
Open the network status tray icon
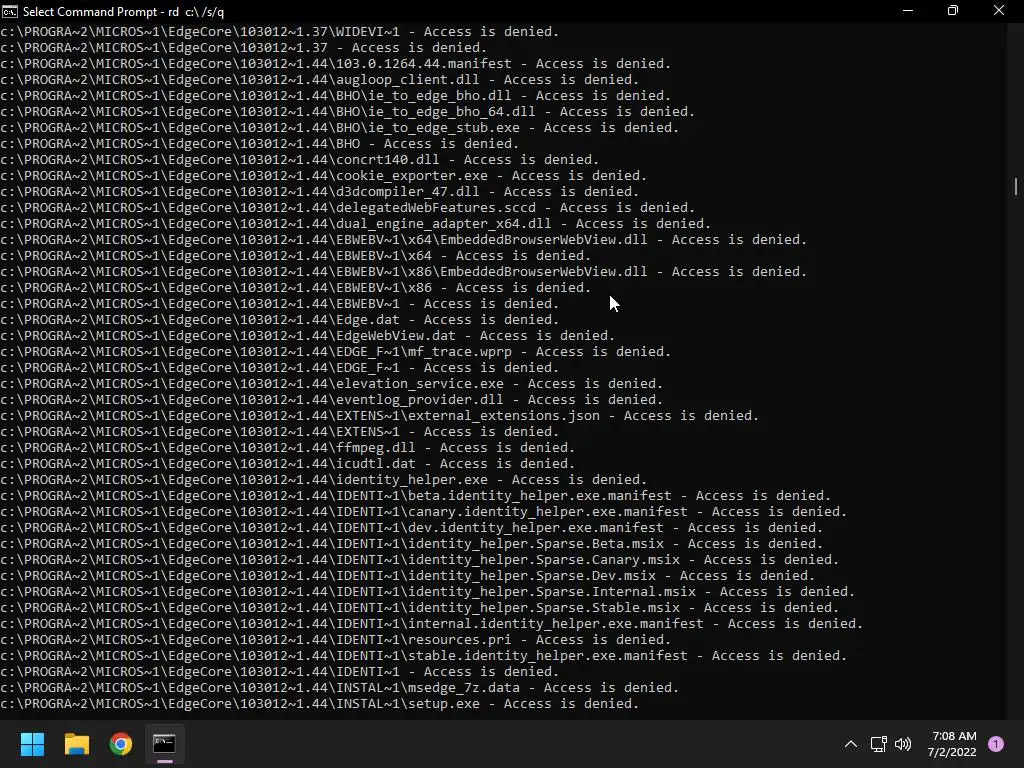coord(878,744)
